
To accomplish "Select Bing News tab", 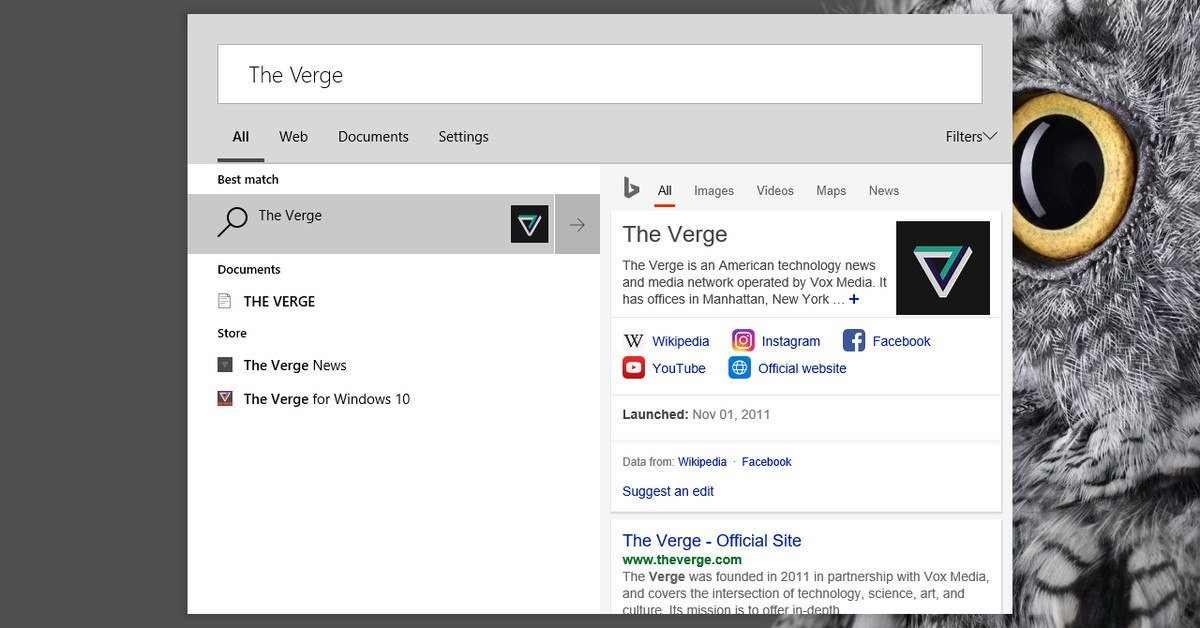I will click(x=884, y=190).
